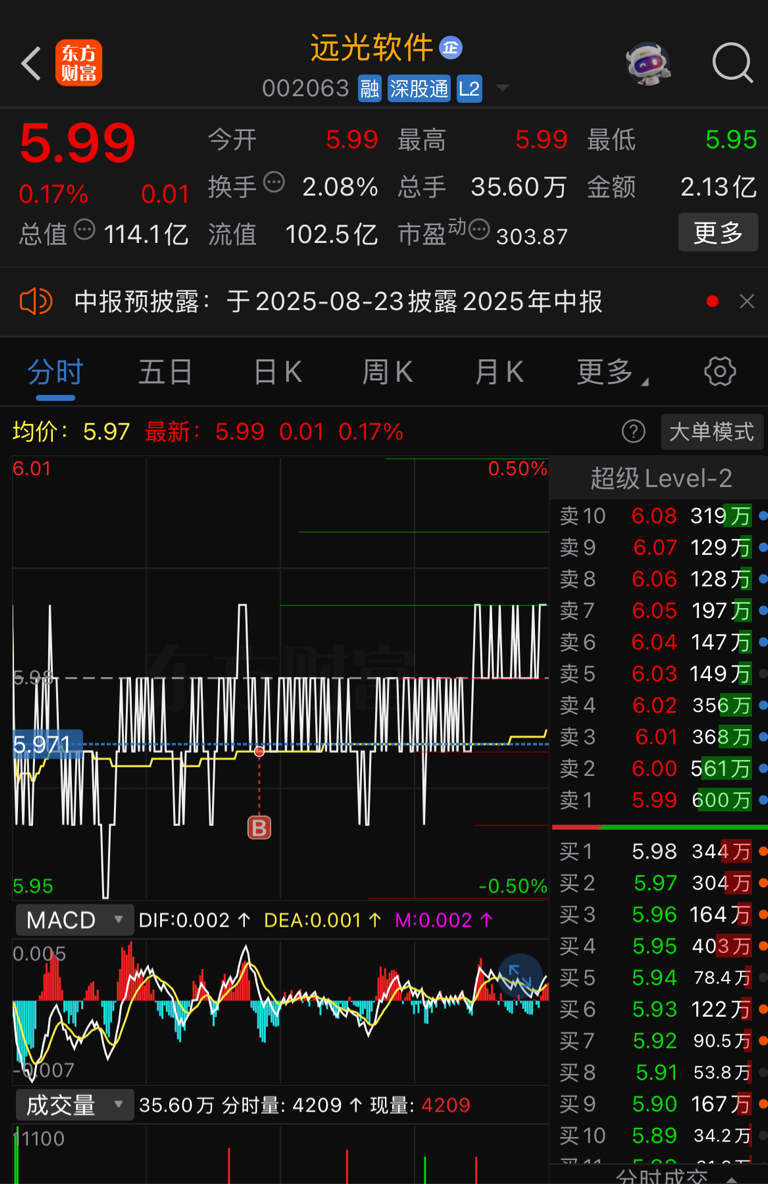Tap the B buy marker on chart
768x1184 pixels.
tap(259, 828)
